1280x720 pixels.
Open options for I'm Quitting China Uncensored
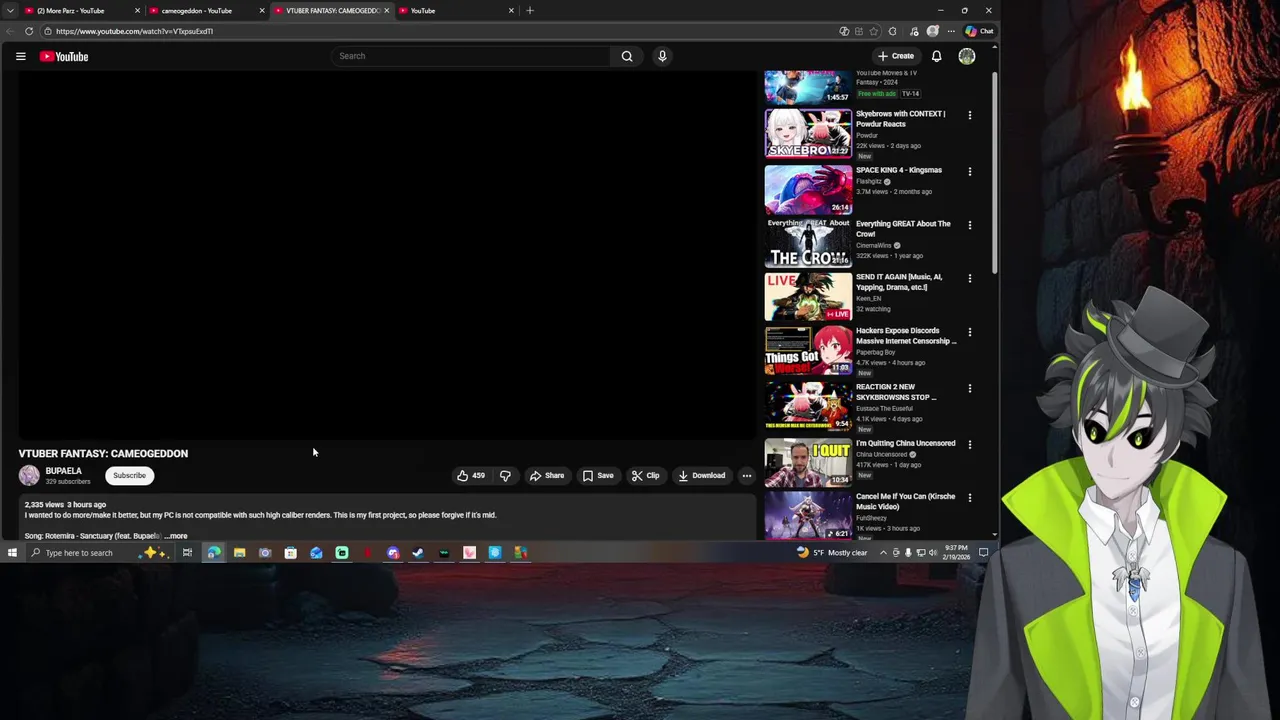point(969,445)
